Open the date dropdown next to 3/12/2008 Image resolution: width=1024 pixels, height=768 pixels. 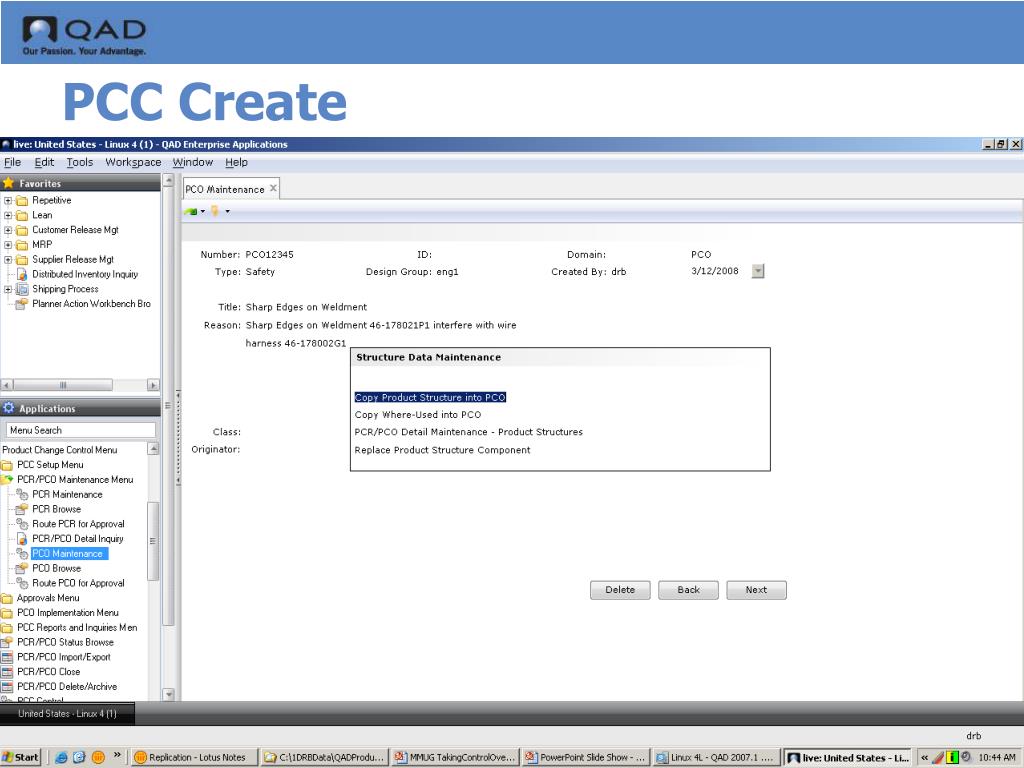coord(758,271)
